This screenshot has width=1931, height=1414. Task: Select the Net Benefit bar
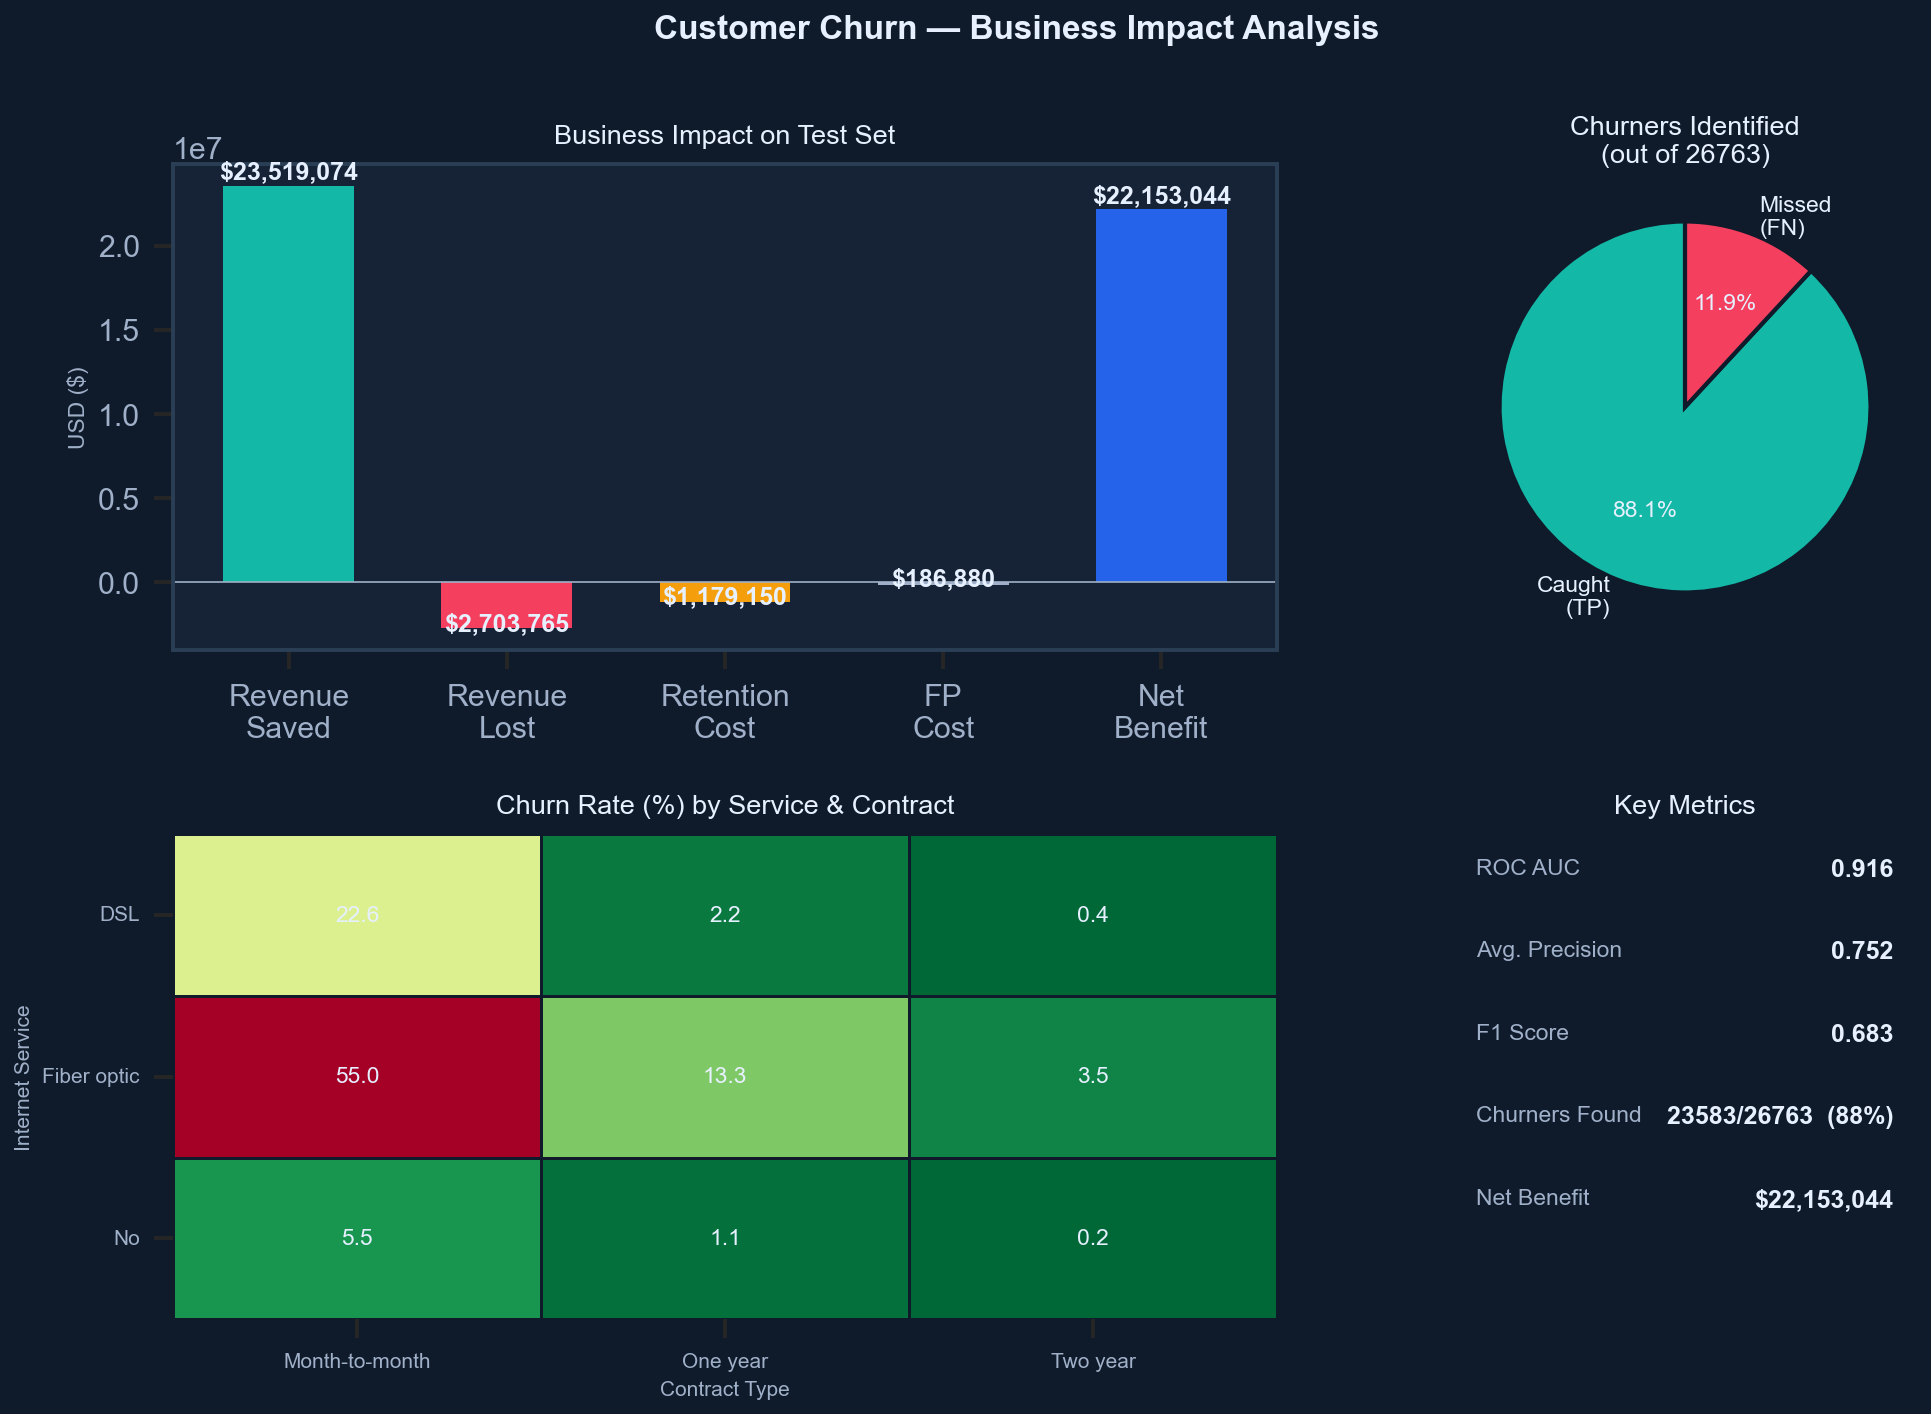point(1161,395)
